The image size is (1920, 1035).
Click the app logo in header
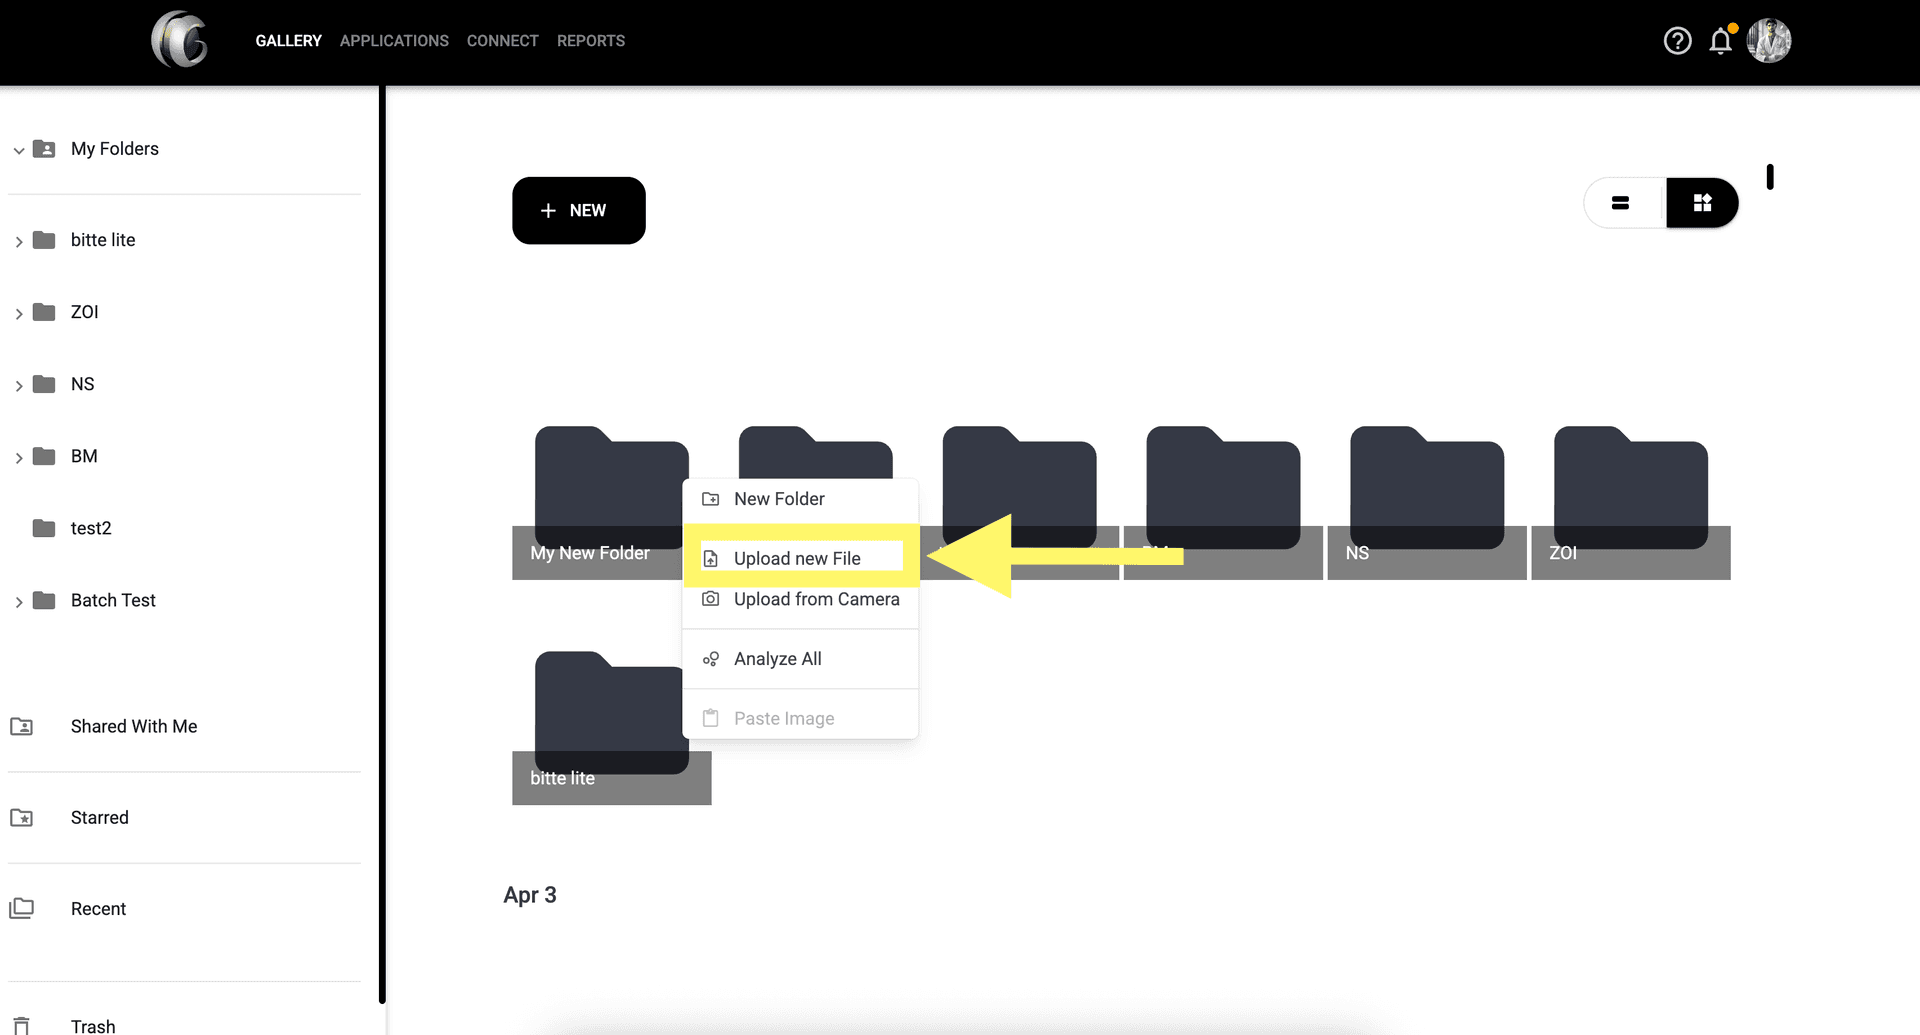(x=180, y=41)
